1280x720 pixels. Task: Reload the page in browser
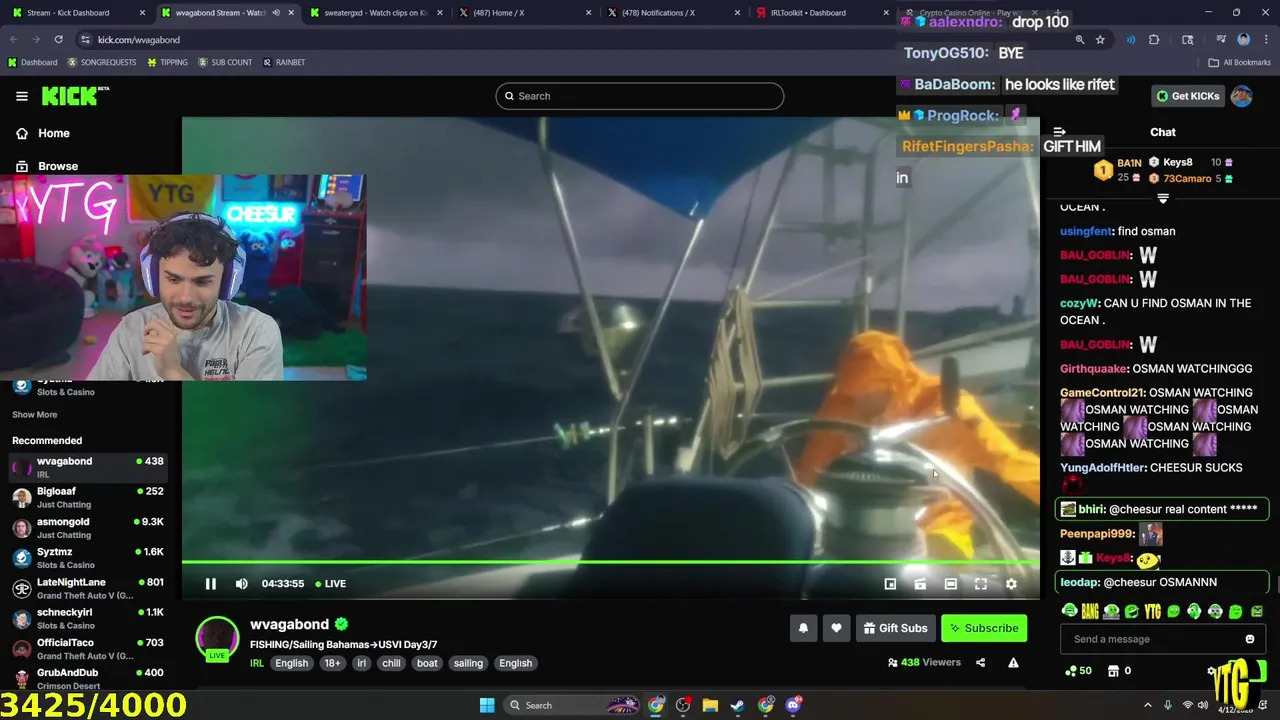point(59,39)
